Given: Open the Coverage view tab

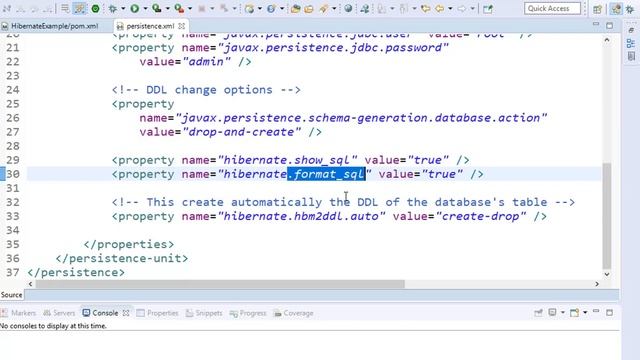Looking at the screenshot, I should 294,313.
